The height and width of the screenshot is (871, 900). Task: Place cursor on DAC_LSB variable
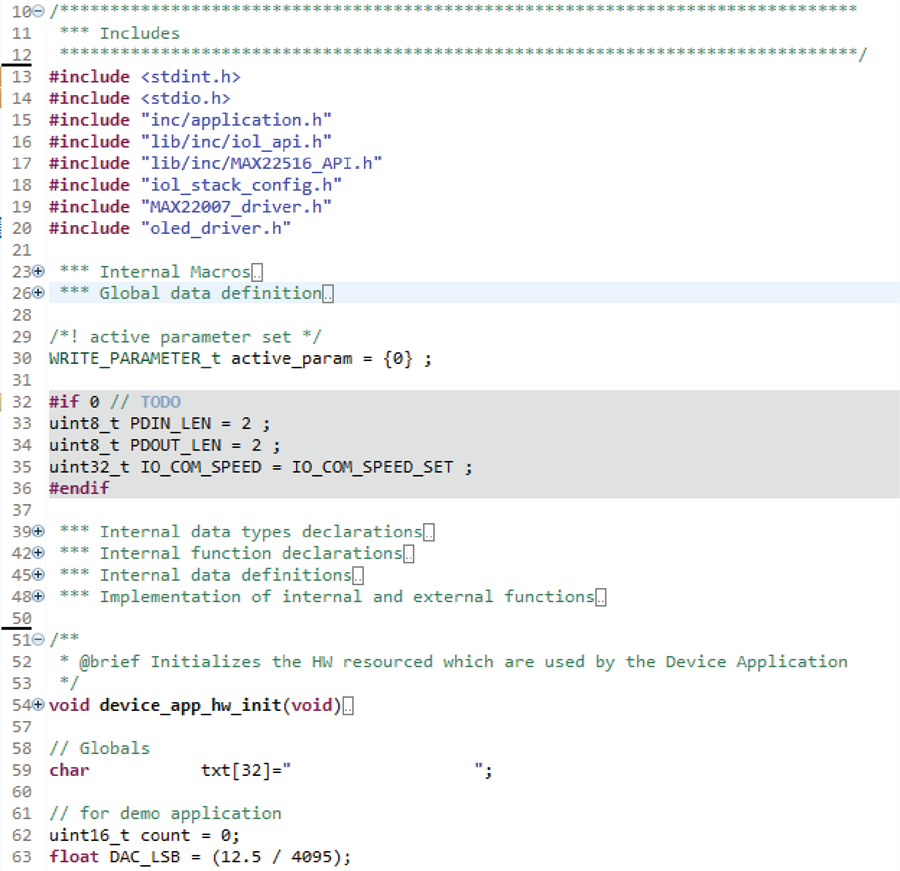tap(145, 857)
